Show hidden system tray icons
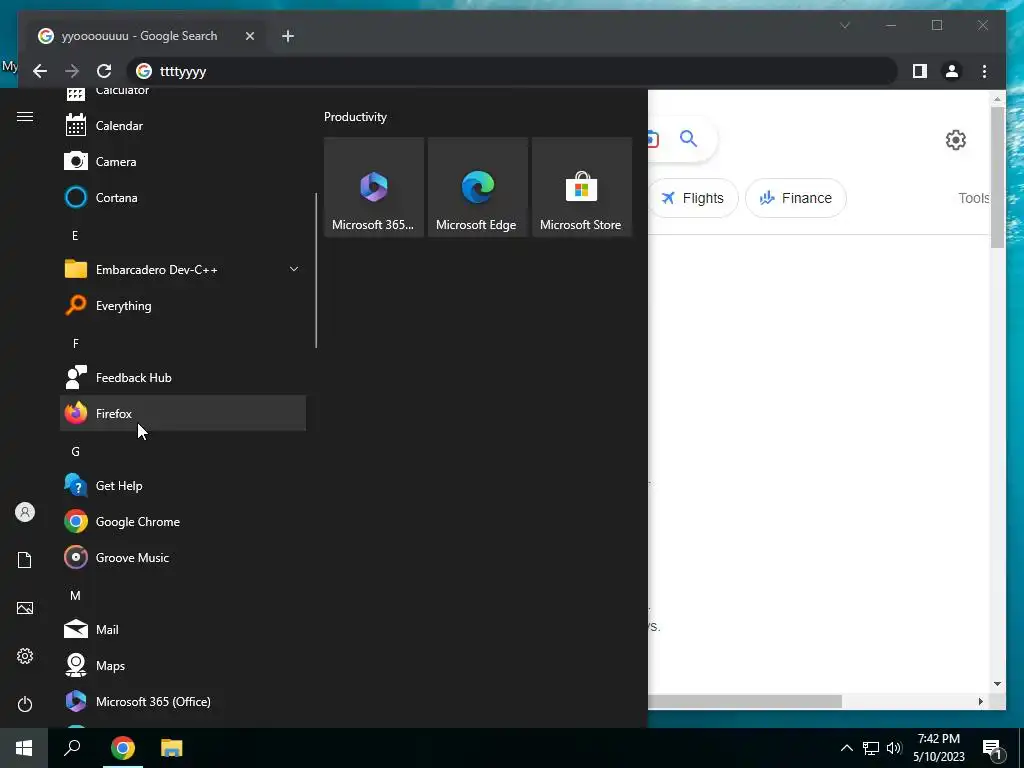 click(846, 748)
